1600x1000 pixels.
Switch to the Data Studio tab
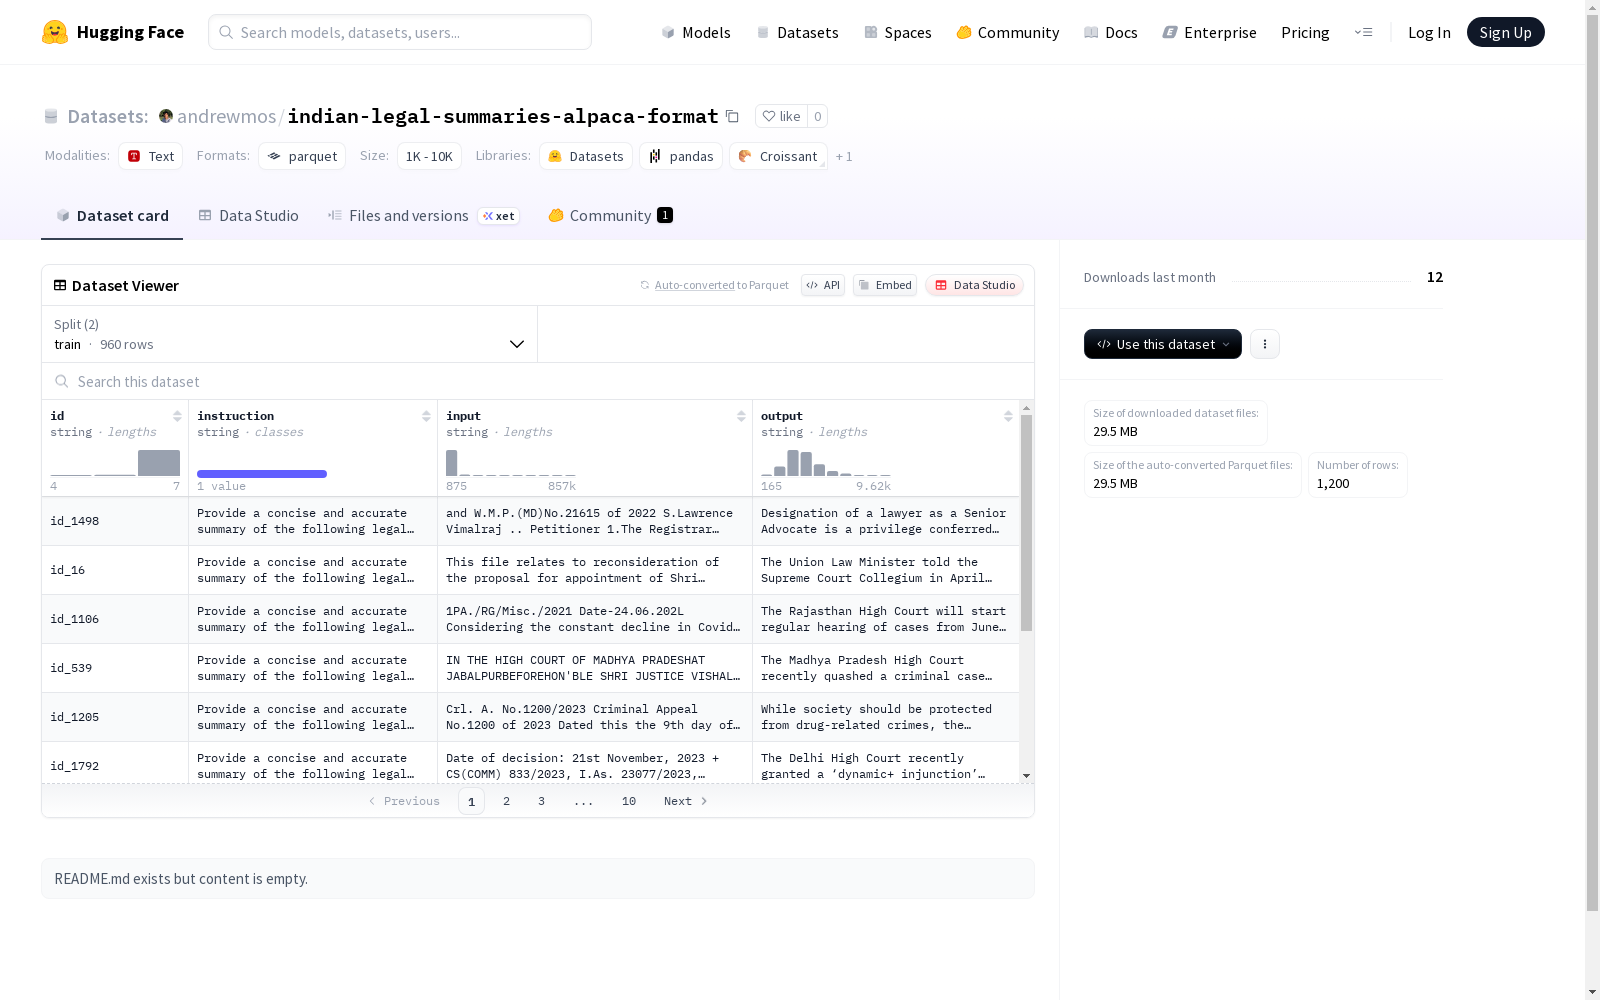click(249, 216)
